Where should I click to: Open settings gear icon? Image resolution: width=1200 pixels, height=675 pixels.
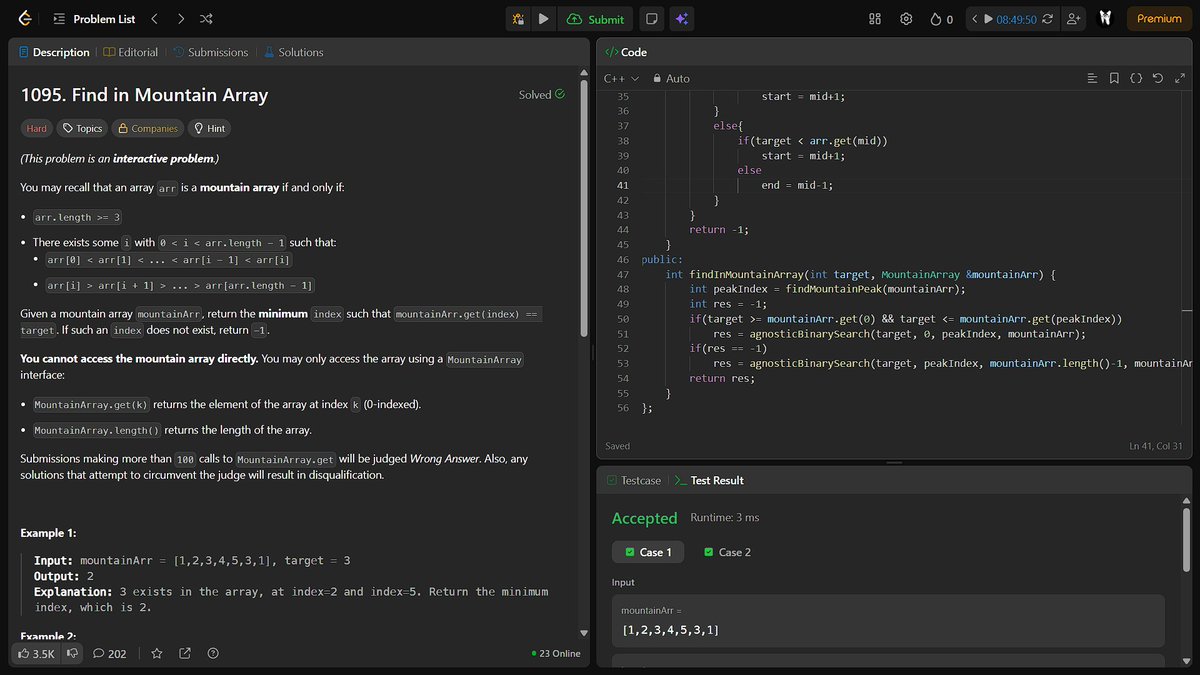906,19
